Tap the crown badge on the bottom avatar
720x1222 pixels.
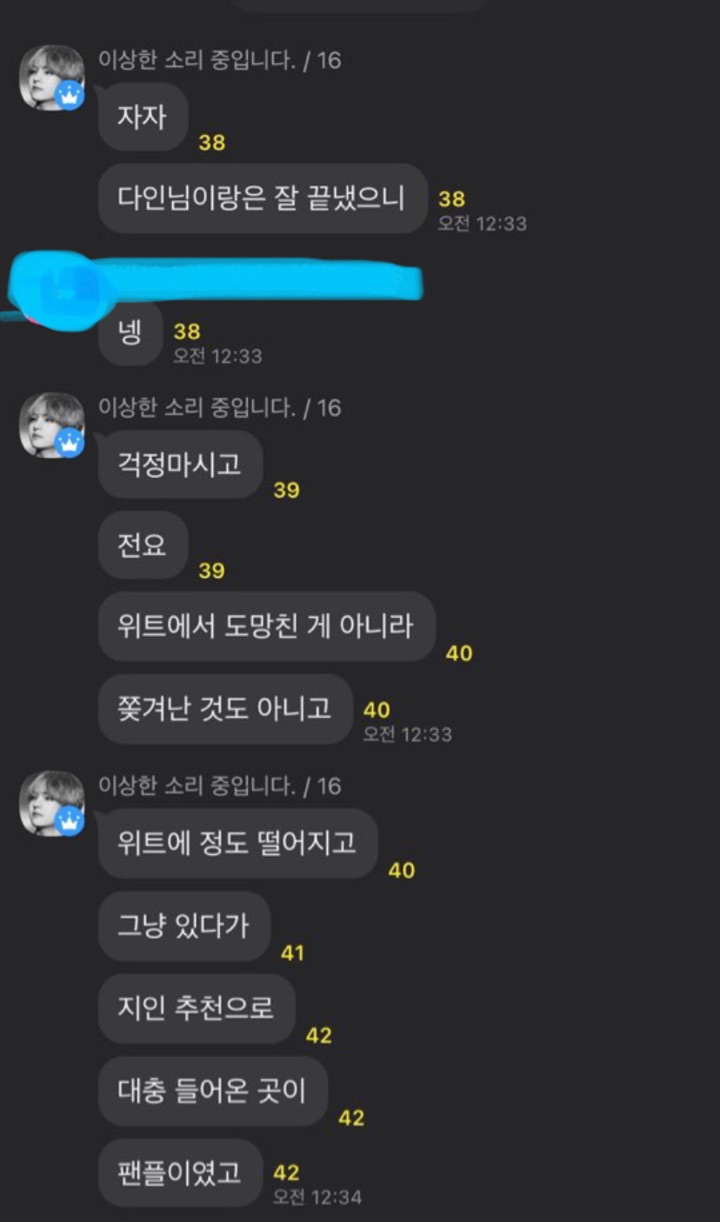point(69,821)
